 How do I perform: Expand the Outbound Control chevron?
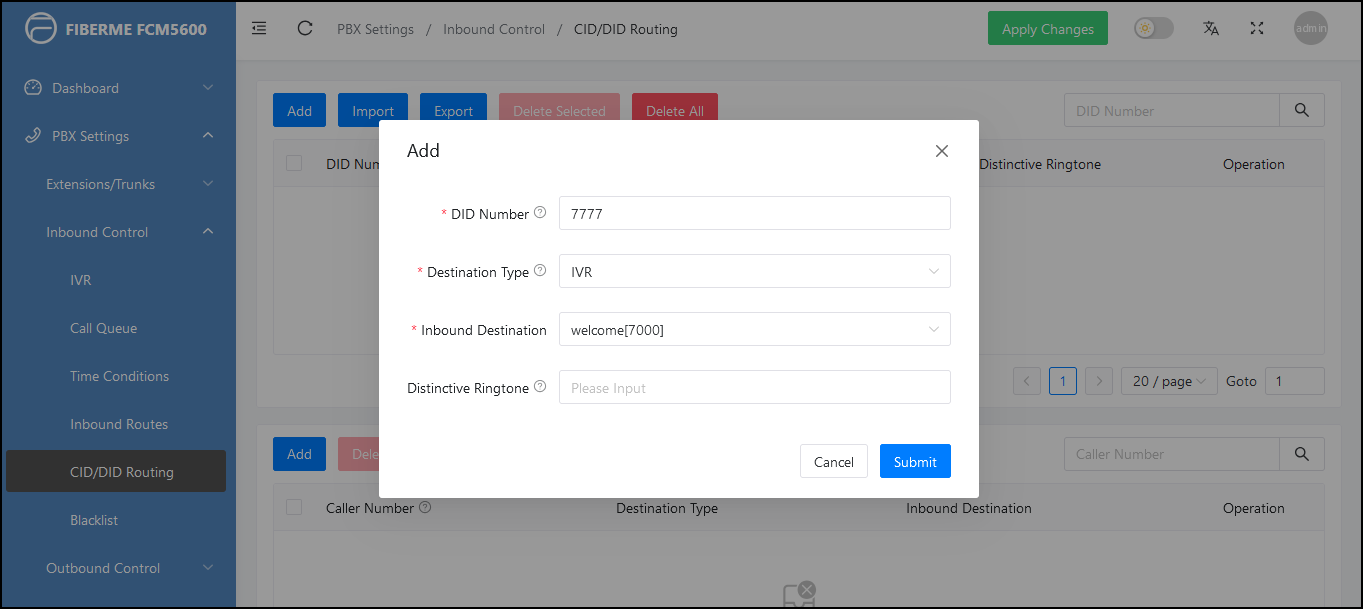coord(208,568)
